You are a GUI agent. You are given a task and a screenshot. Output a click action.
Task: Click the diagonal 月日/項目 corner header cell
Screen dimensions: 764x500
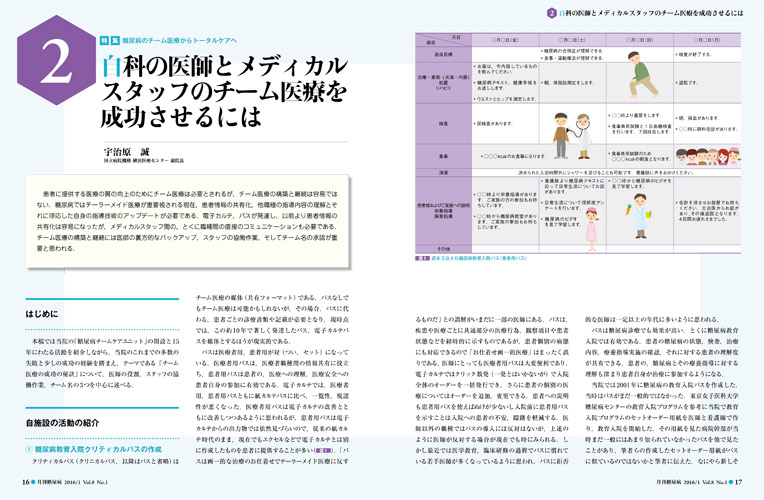pyautogui.click(x=443, y=40)
